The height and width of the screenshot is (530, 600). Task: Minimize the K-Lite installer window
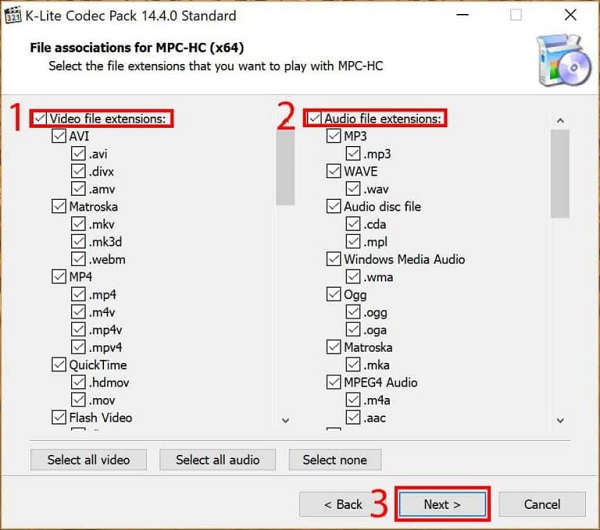[463, 15]
